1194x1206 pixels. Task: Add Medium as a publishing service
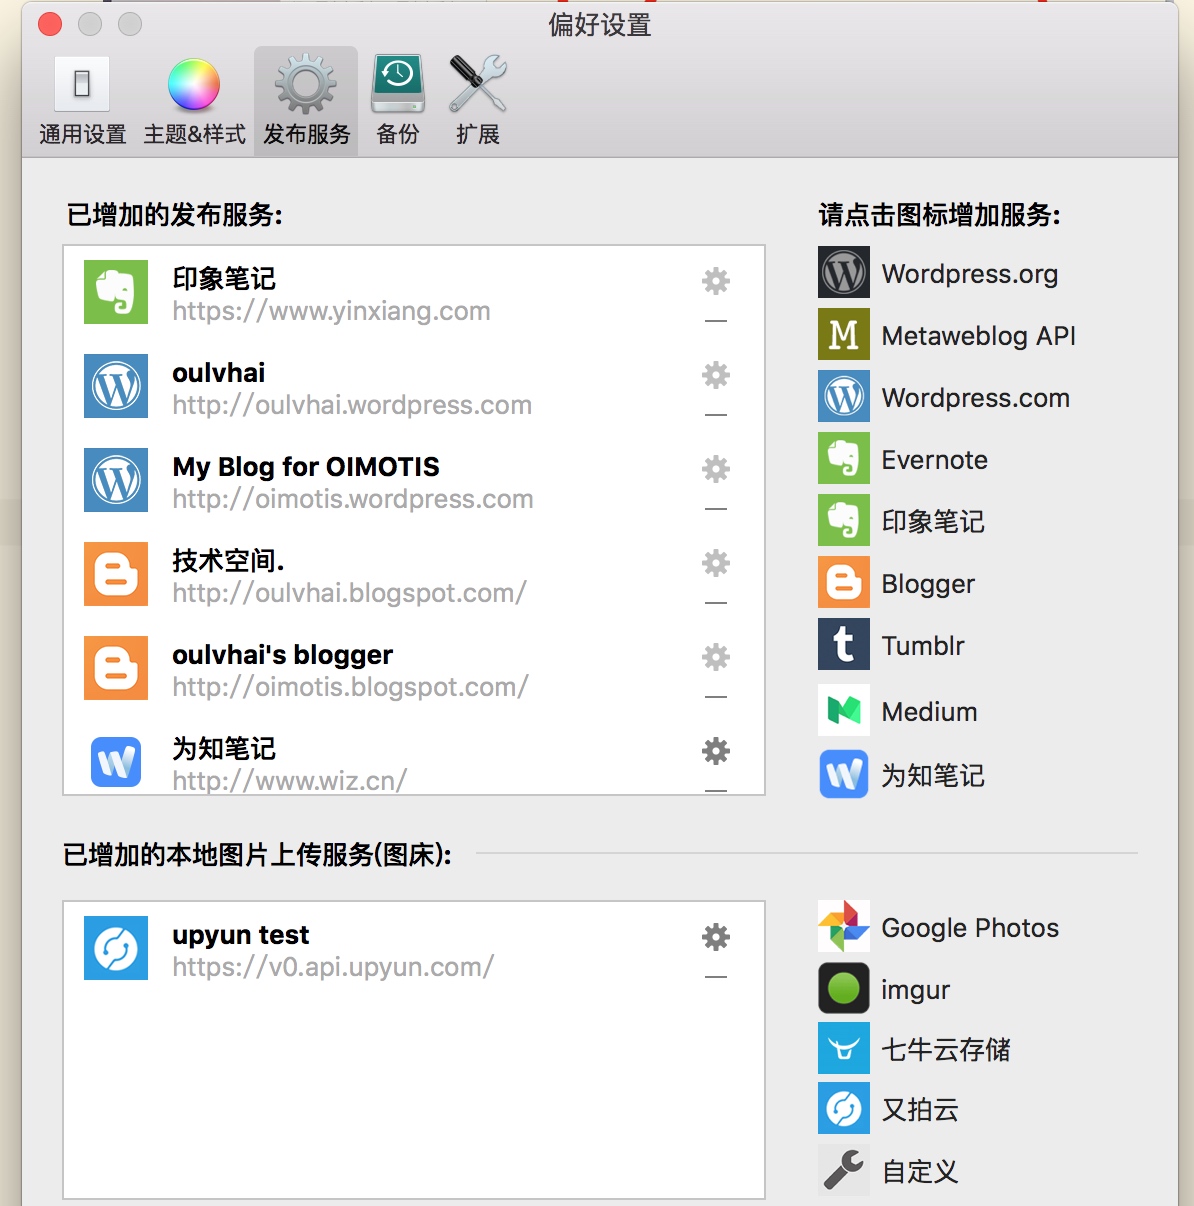[844, 711]
